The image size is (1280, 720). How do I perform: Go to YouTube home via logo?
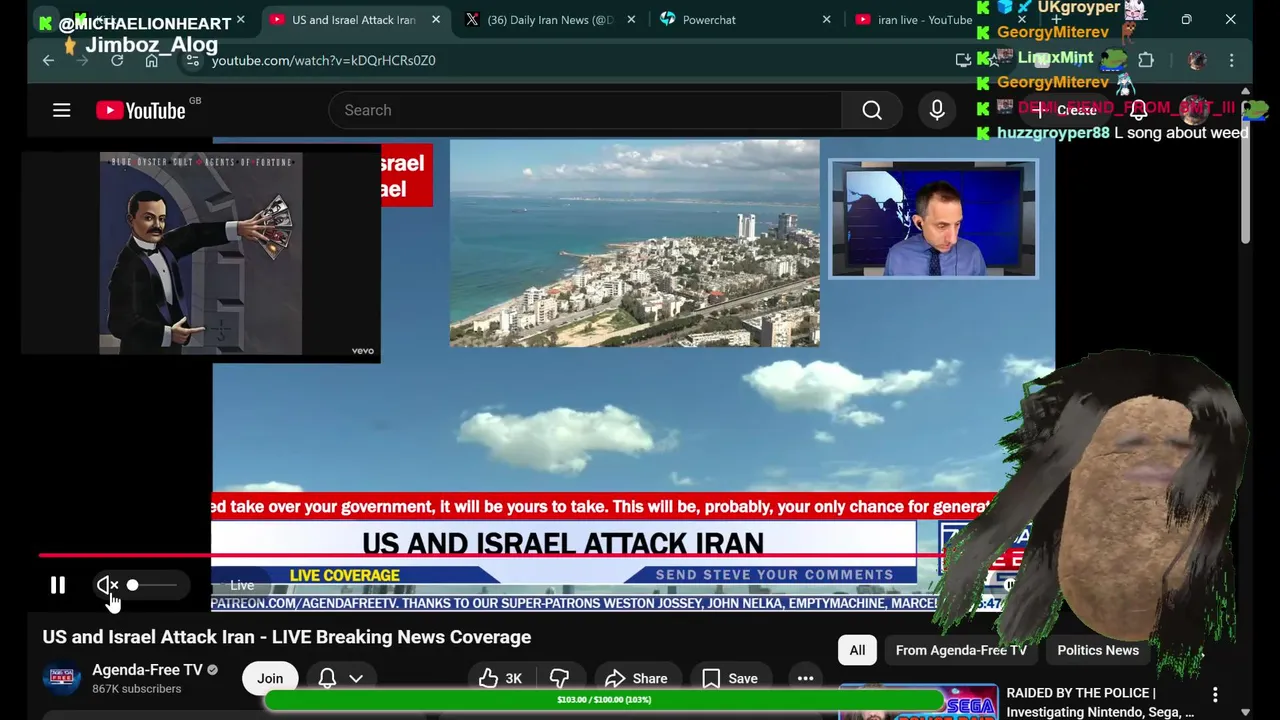coord(141,111)
